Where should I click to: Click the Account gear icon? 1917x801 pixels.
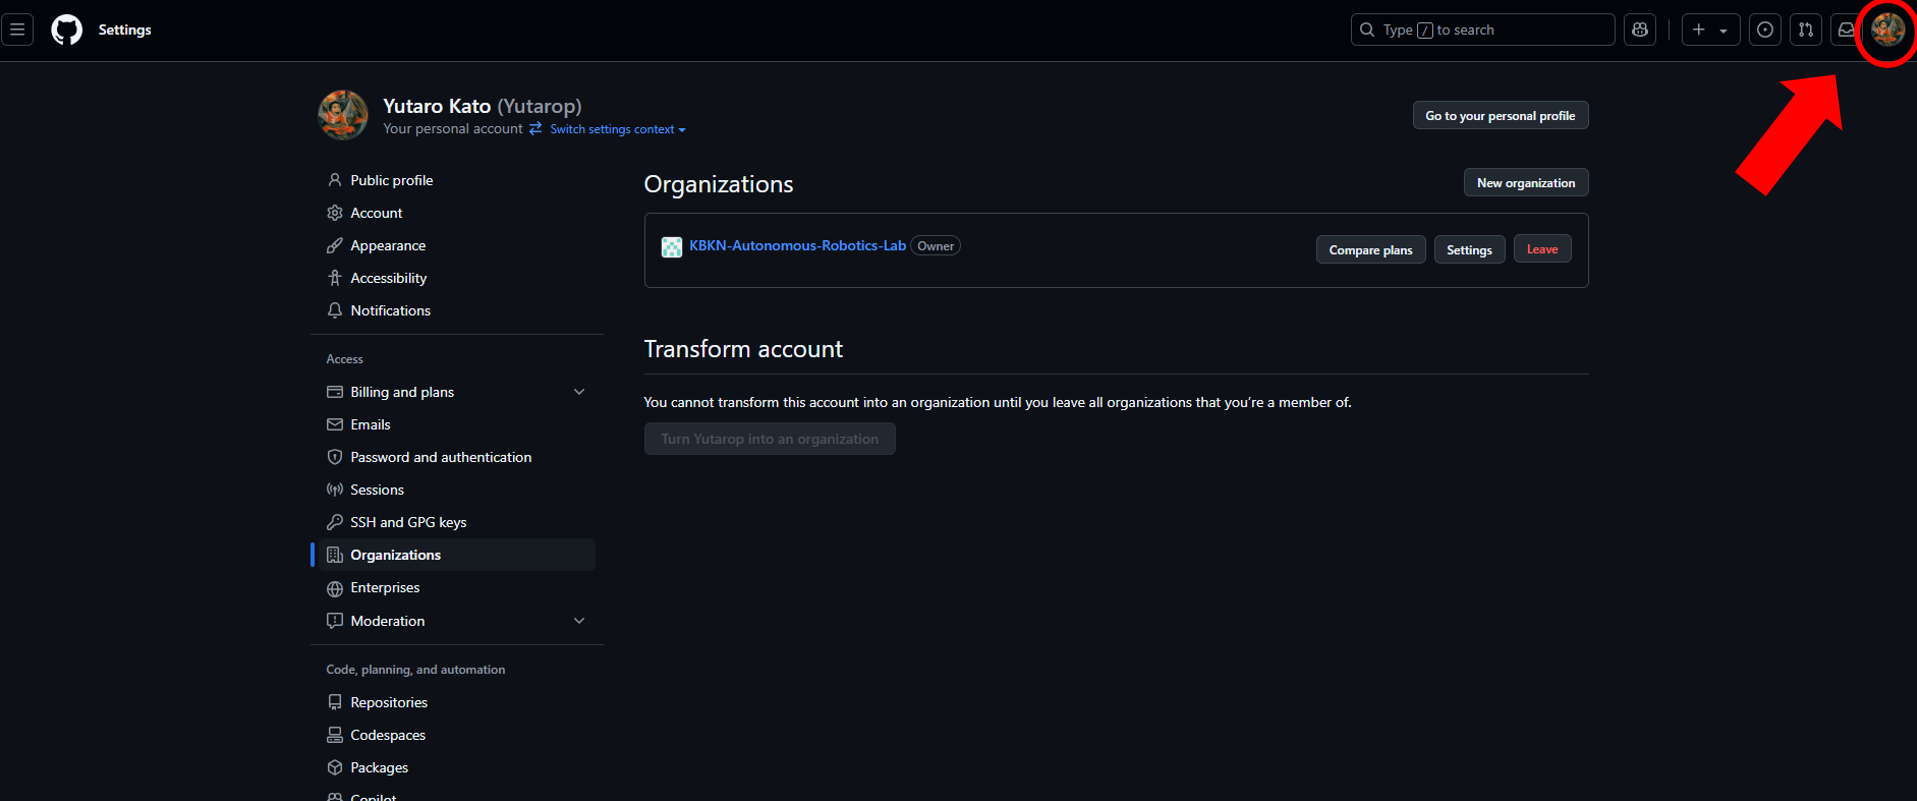335,213
